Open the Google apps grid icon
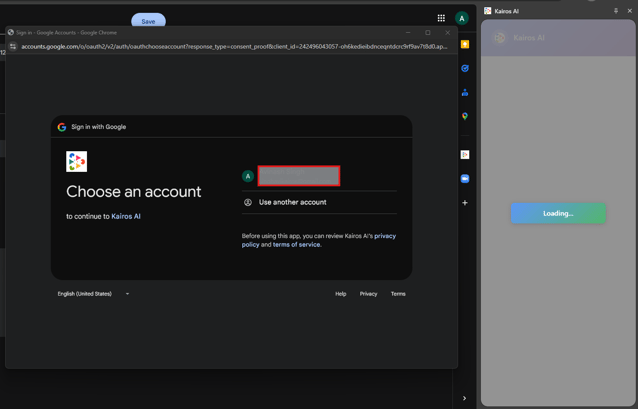 click(x=441, y=18)
